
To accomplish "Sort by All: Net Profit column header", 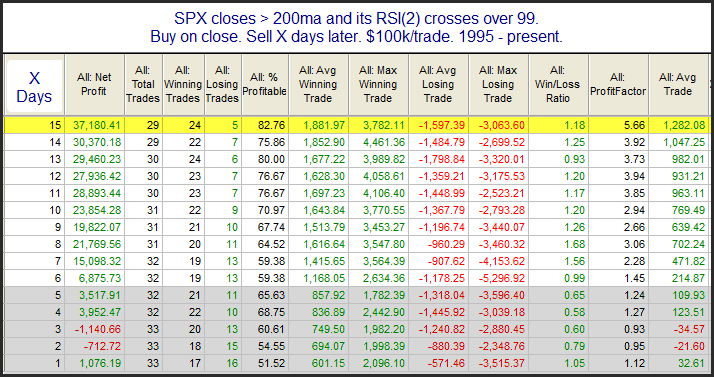I will coord(94,85).
